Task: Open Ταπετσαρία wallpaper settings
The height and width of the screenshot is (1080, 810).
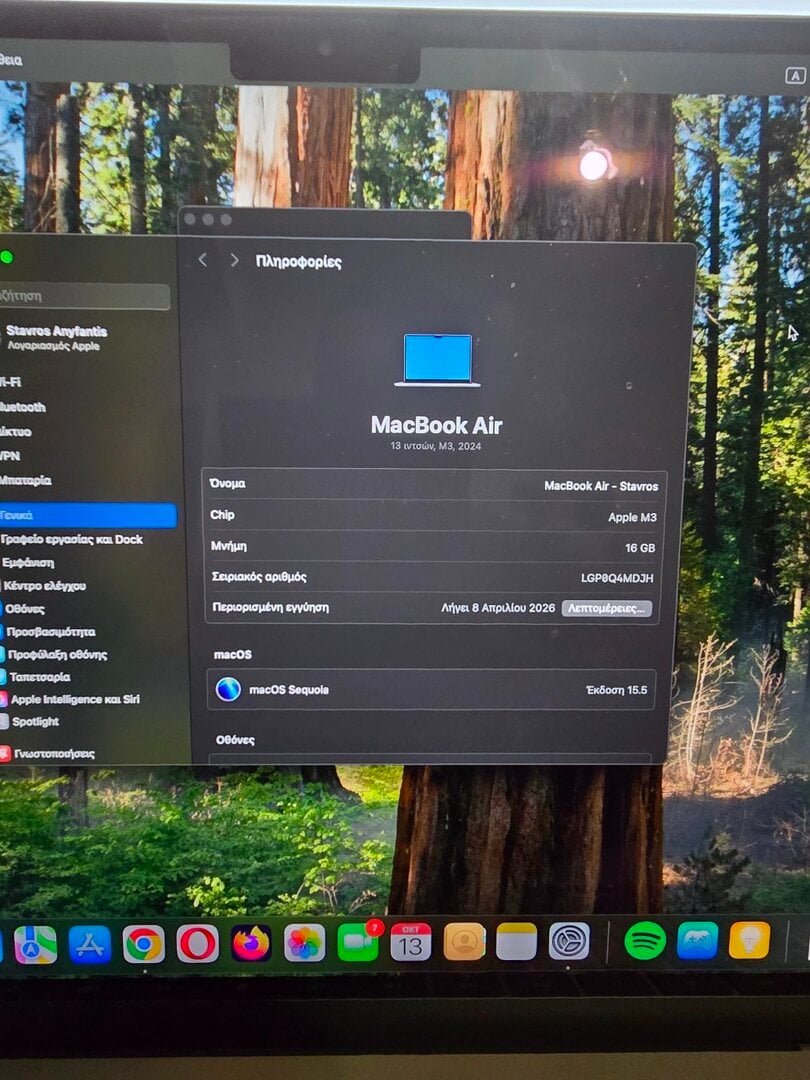Action: pyautogui.click(x=38, y=677)
